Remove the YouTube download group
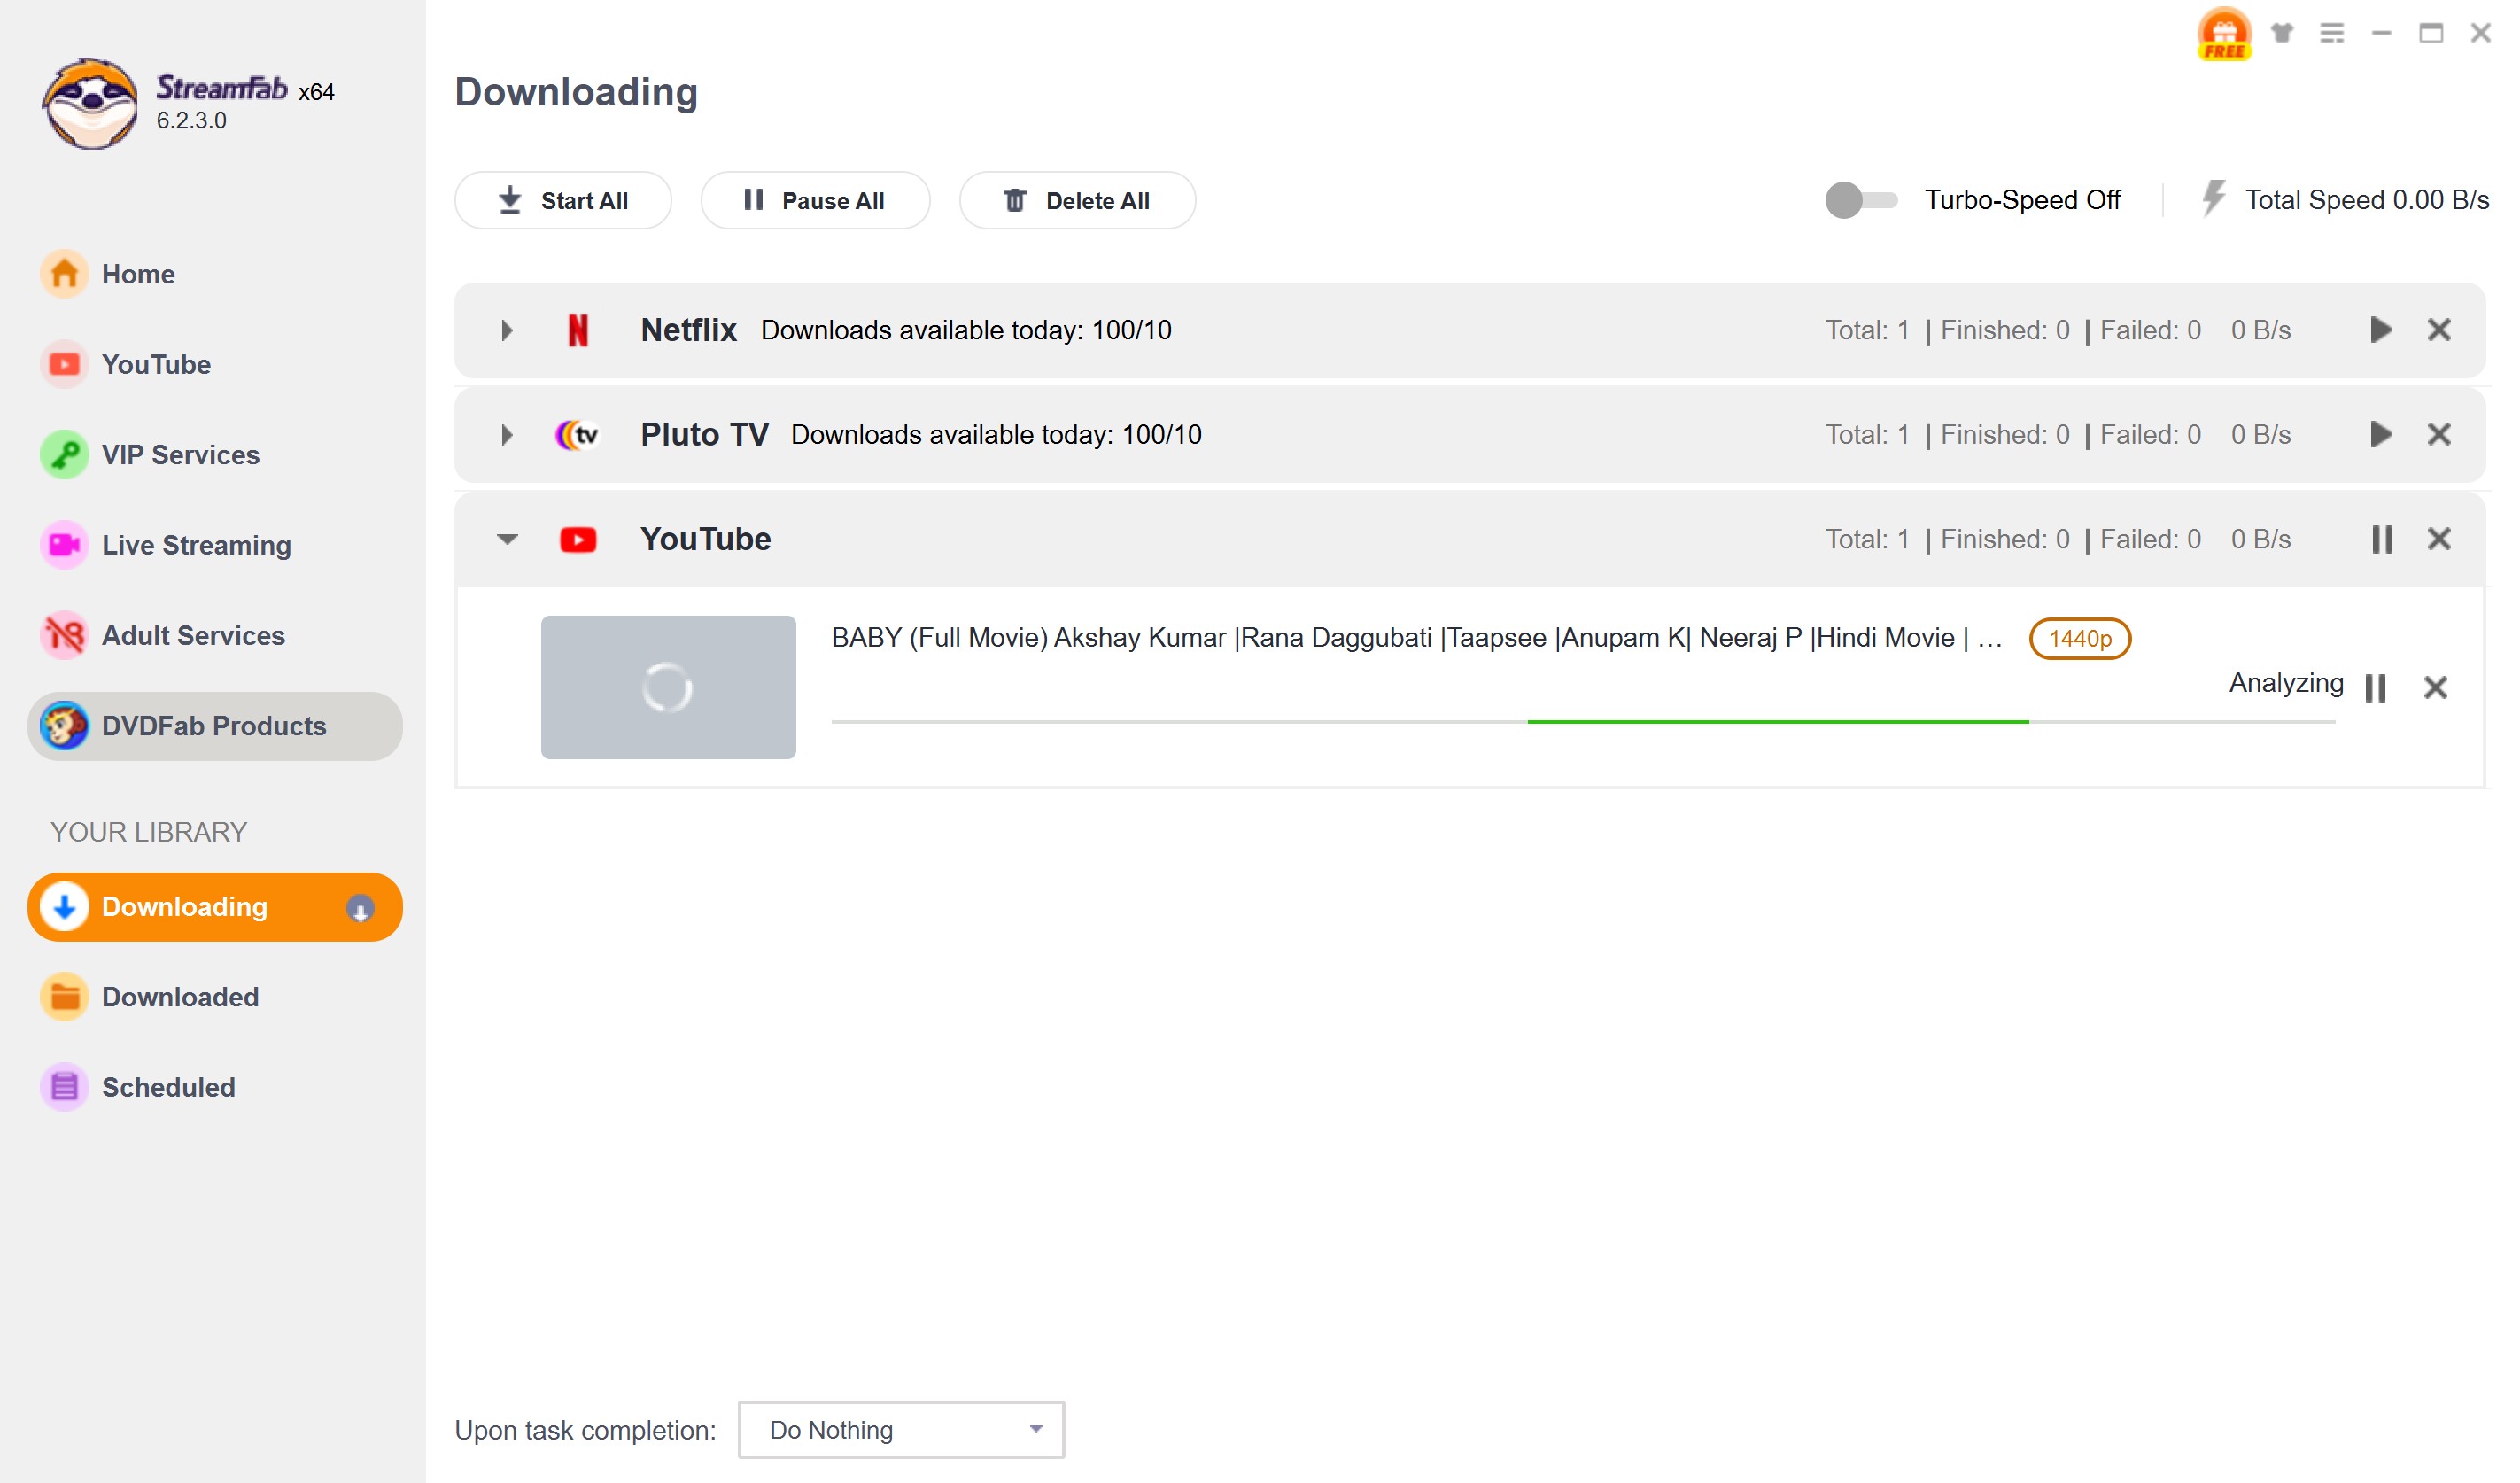 (2439, 540)
